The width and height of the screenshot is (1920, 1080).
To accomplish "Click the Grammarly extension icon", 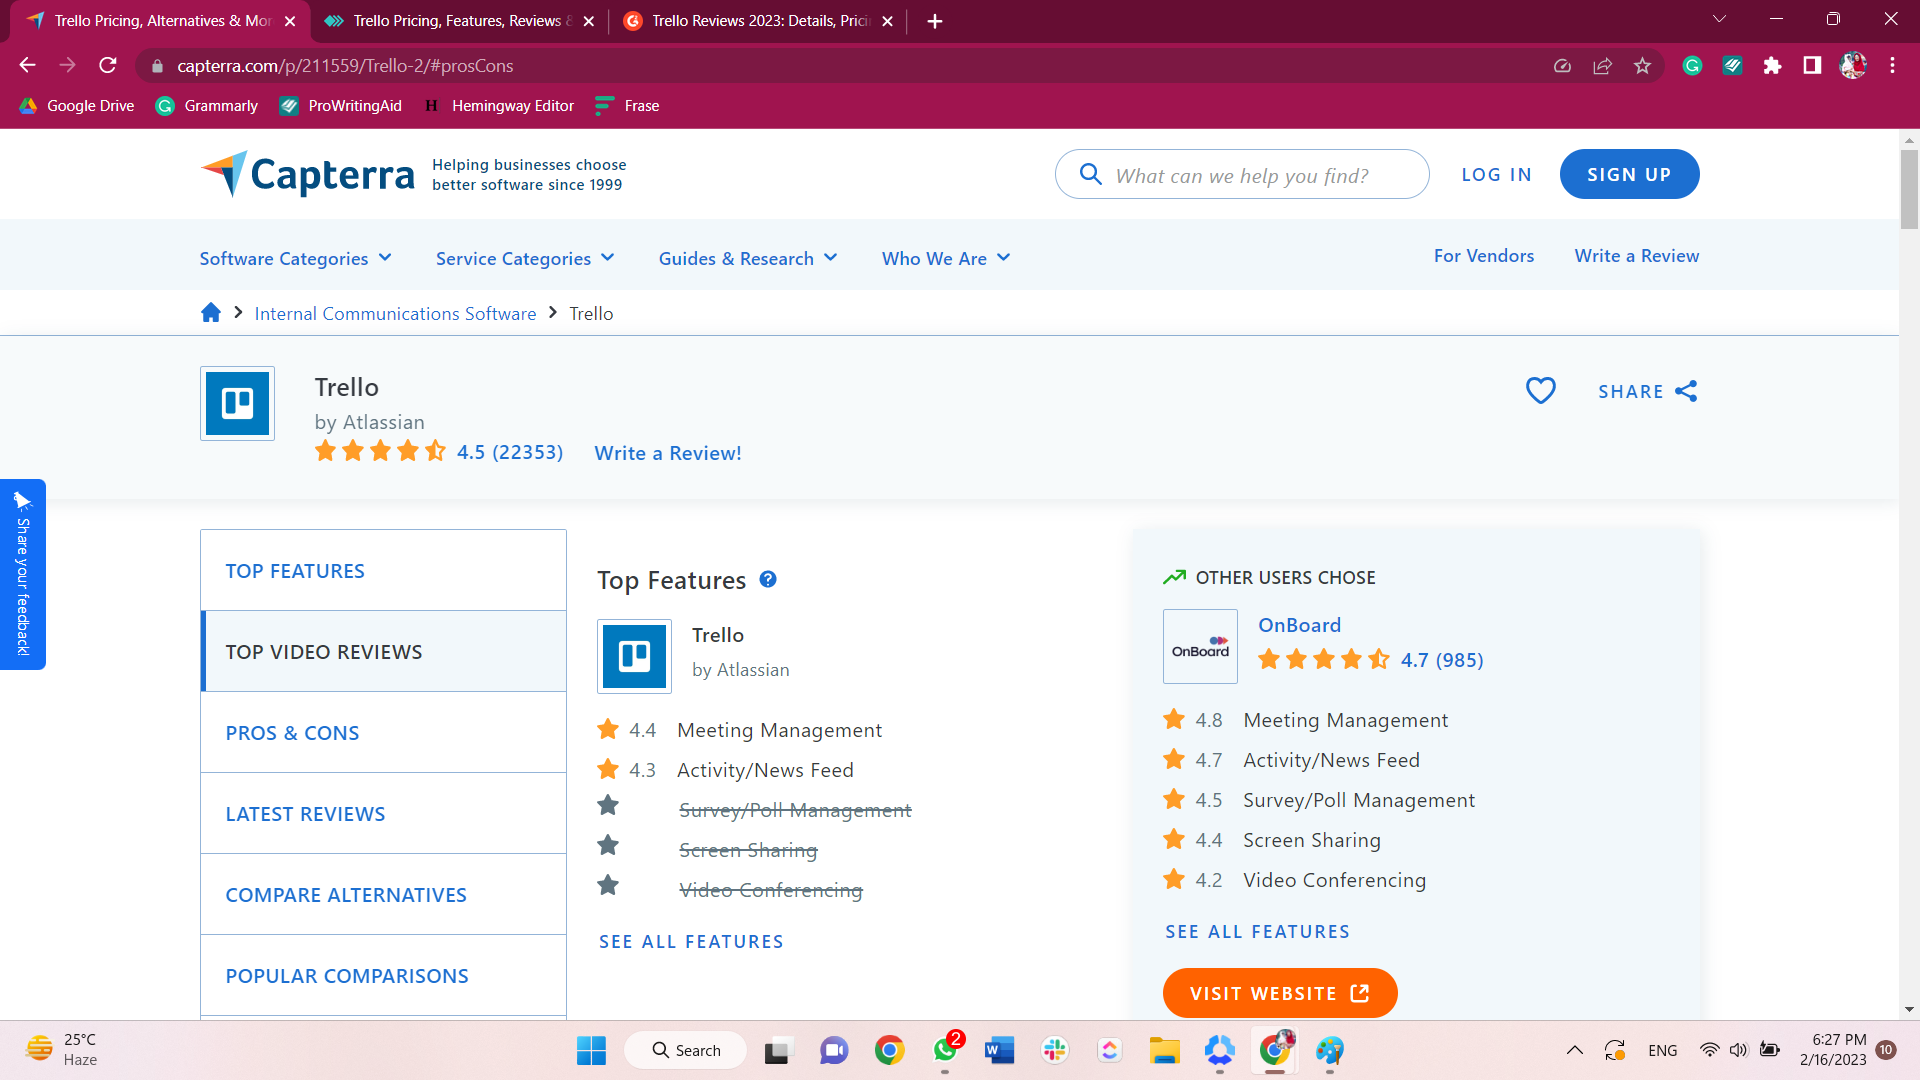I will tap(1692, 65).
